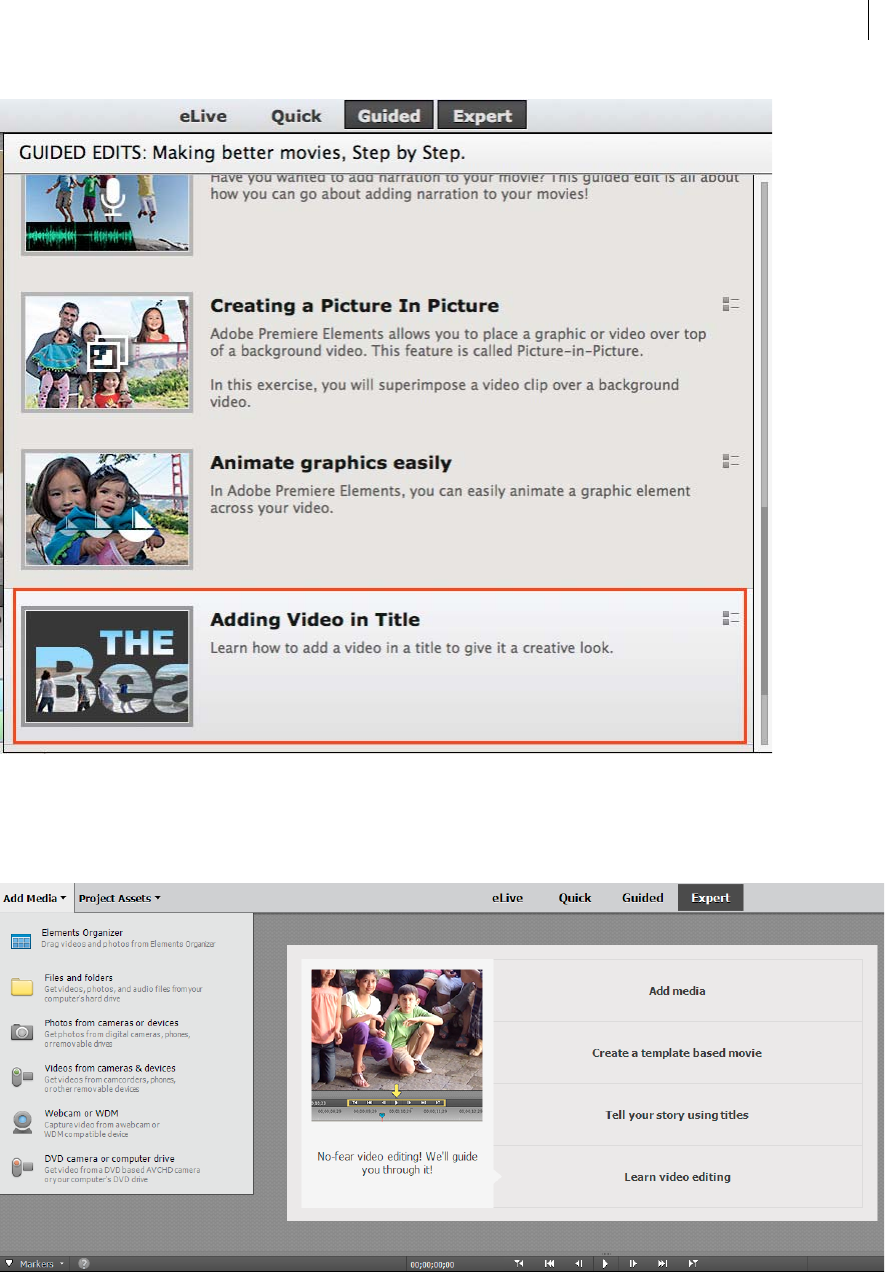Click Learn video editing option
The width and height of the screenshot is (885, 1272).
point(677,1177)
